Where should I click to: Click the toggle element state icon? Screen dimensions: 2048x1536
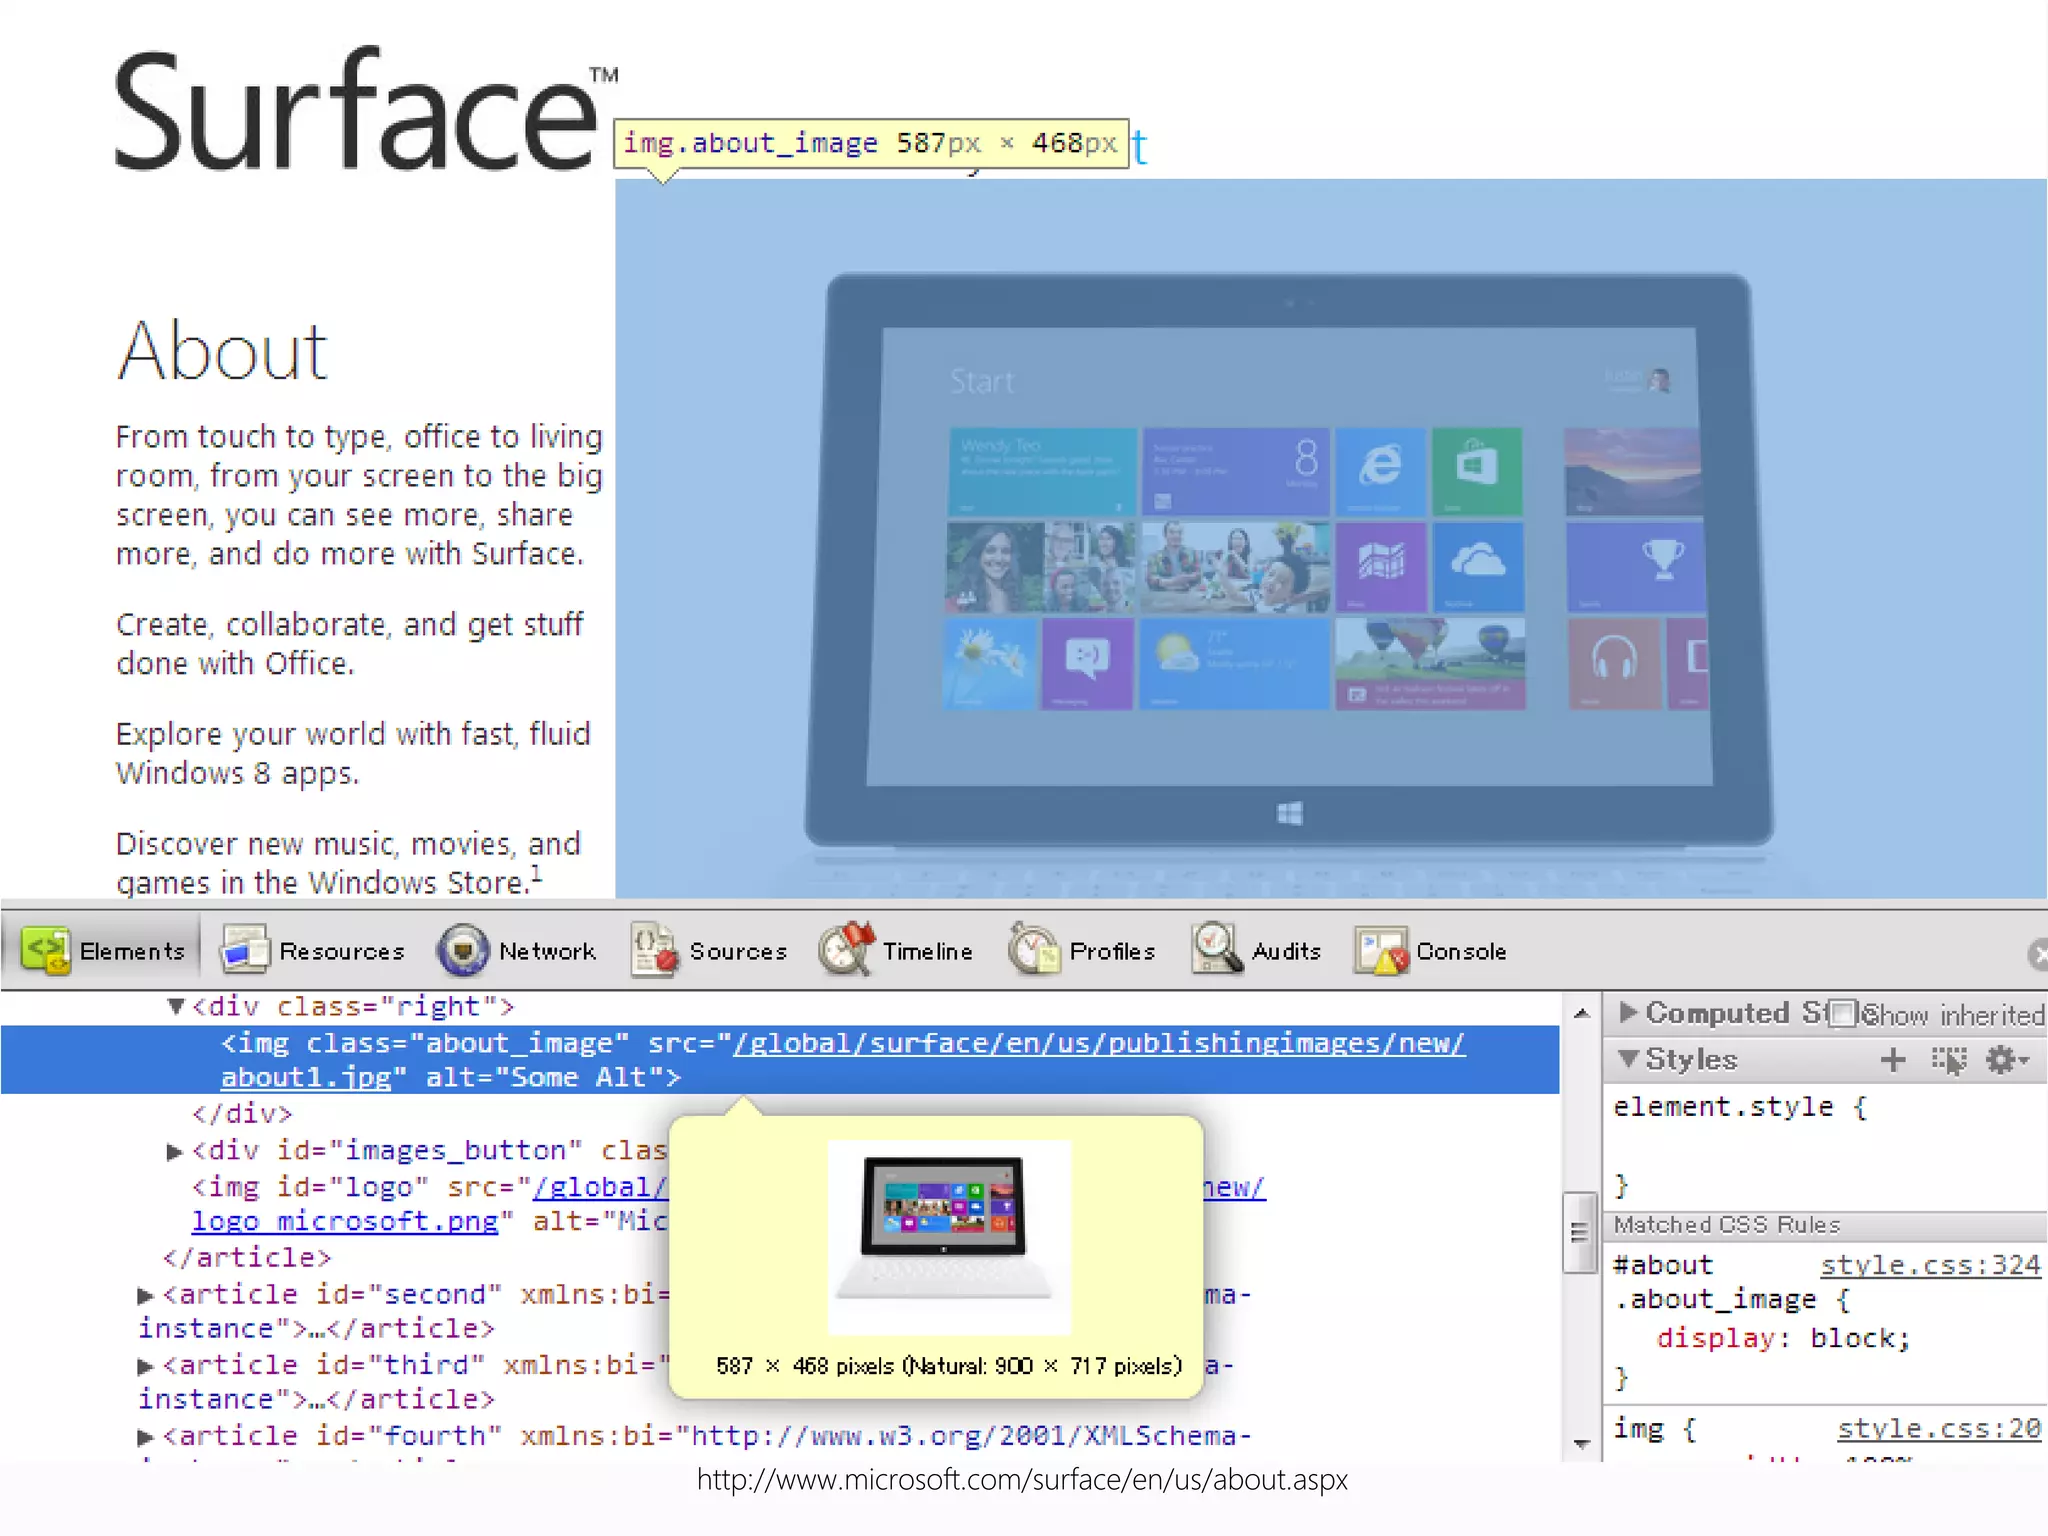click(x=1949, y=1060)
